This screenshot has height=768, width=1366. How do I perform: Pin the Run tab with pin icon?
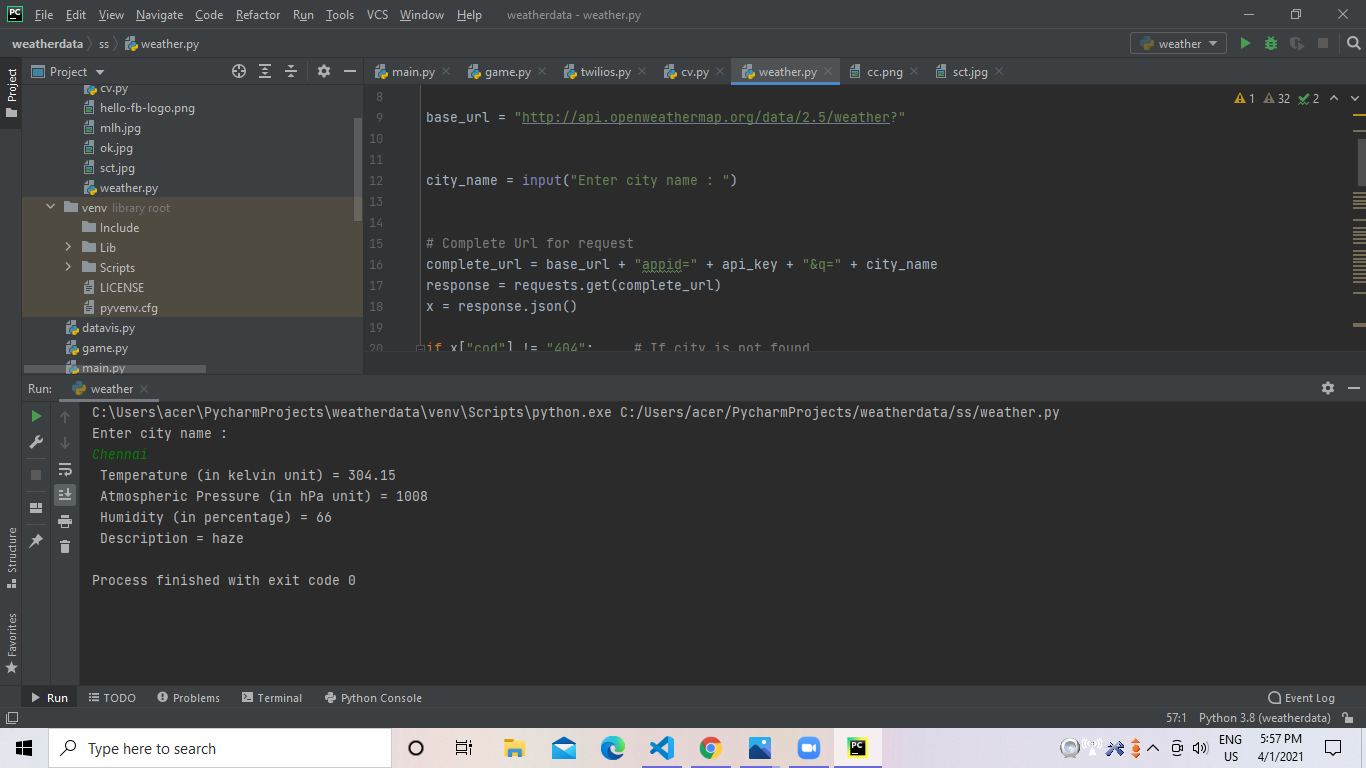[x=37, y=540]
